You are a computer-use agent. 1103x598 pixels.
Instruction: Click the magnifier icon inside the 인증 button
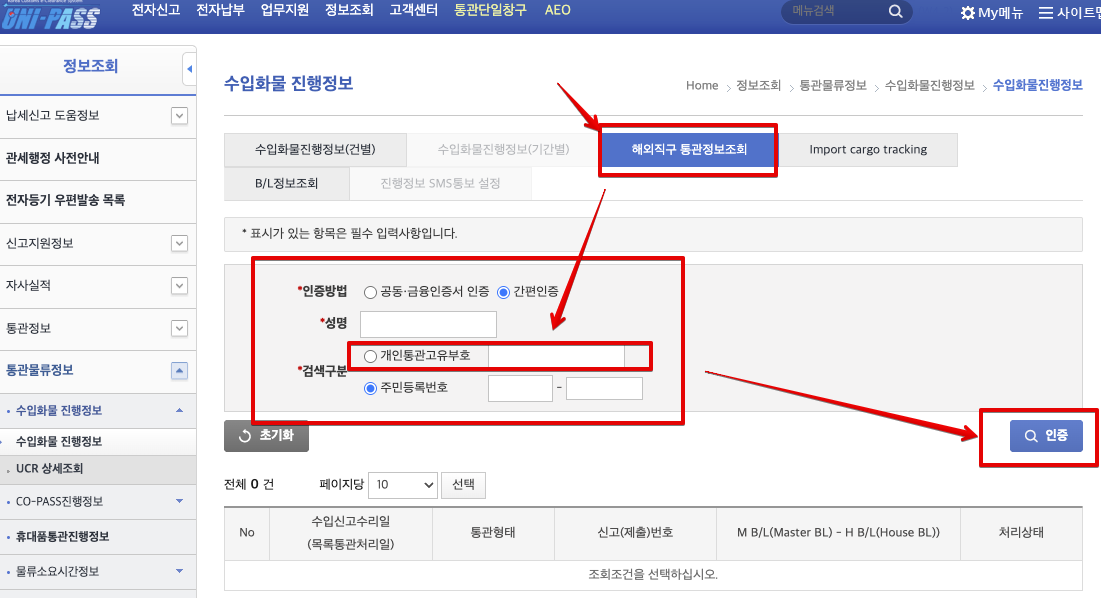coord(1031,435)
